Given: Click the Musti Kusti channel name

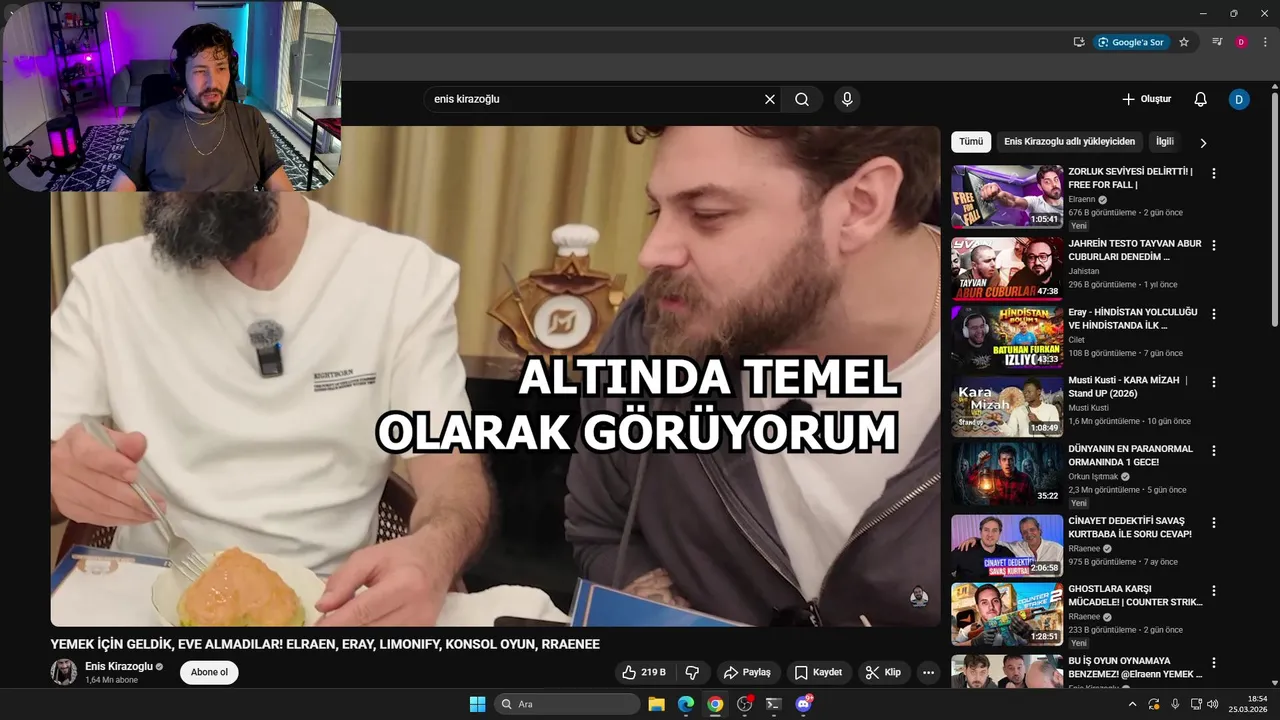Looking at the screenshot, I should 1088,408.
